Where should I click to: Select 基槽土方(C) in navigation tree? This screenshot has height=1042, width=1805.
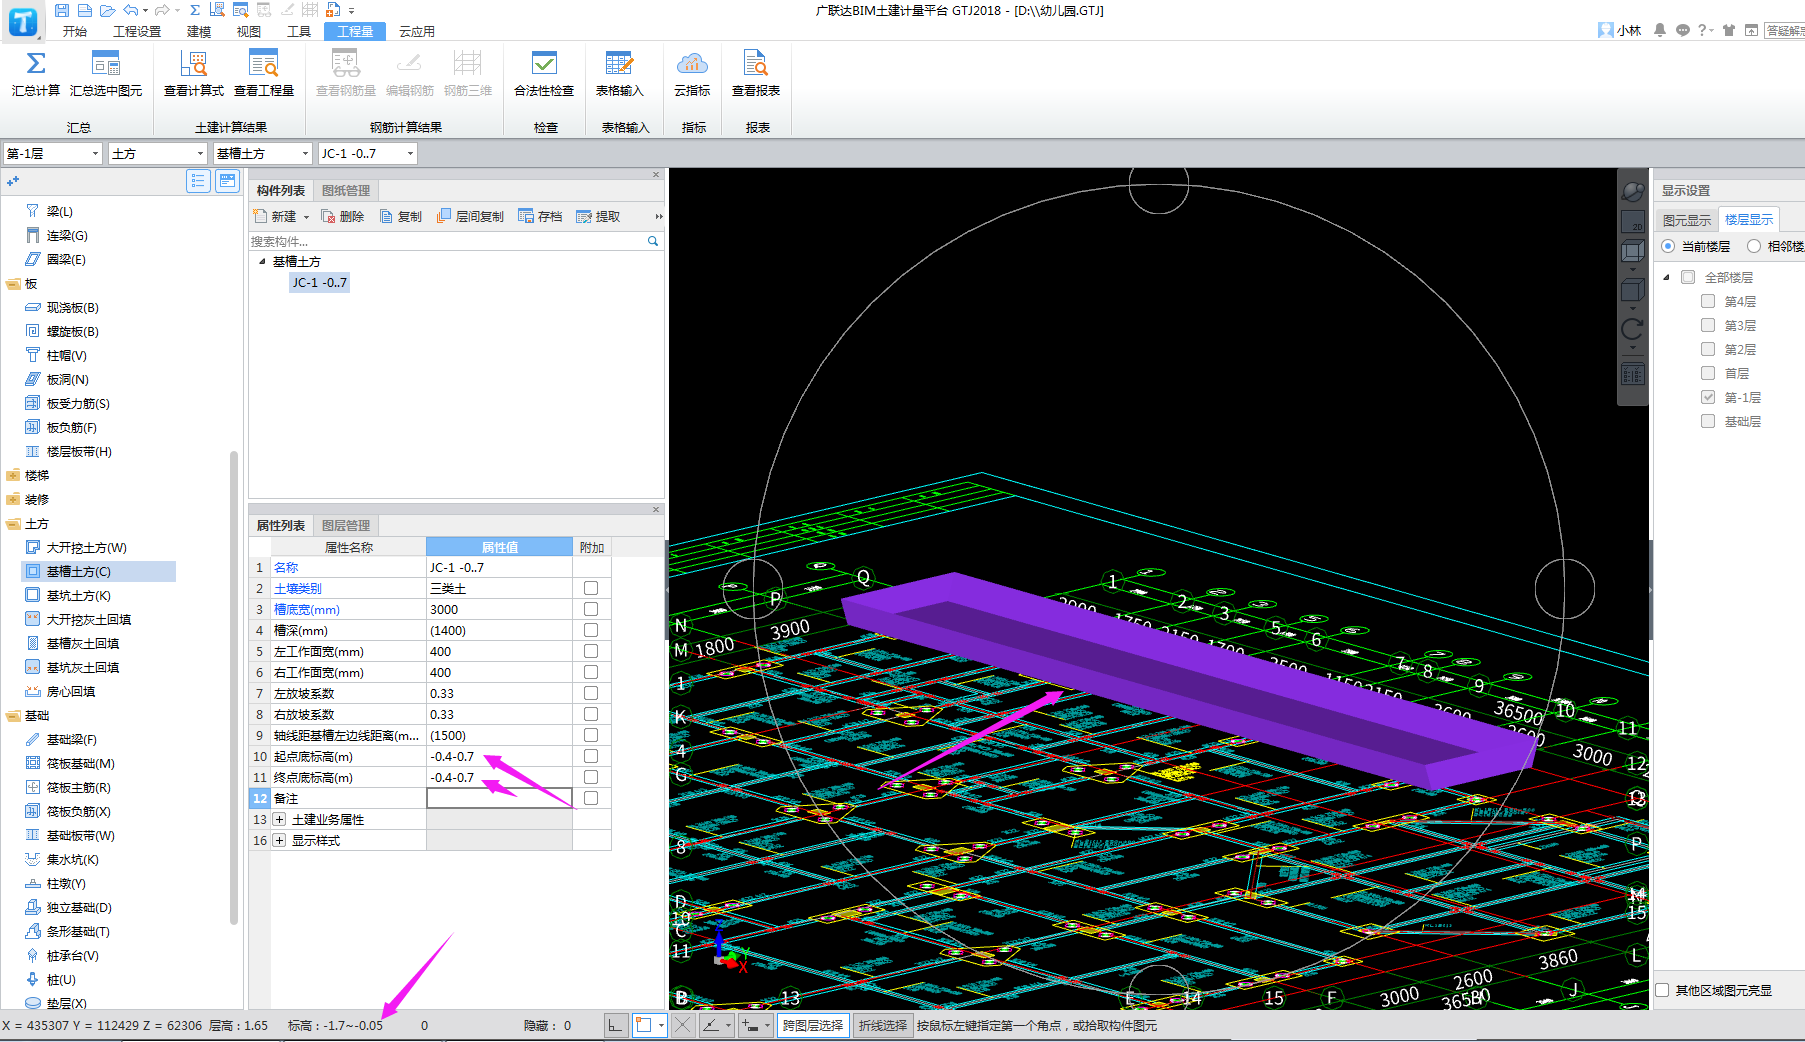click(x=98, y=571)
